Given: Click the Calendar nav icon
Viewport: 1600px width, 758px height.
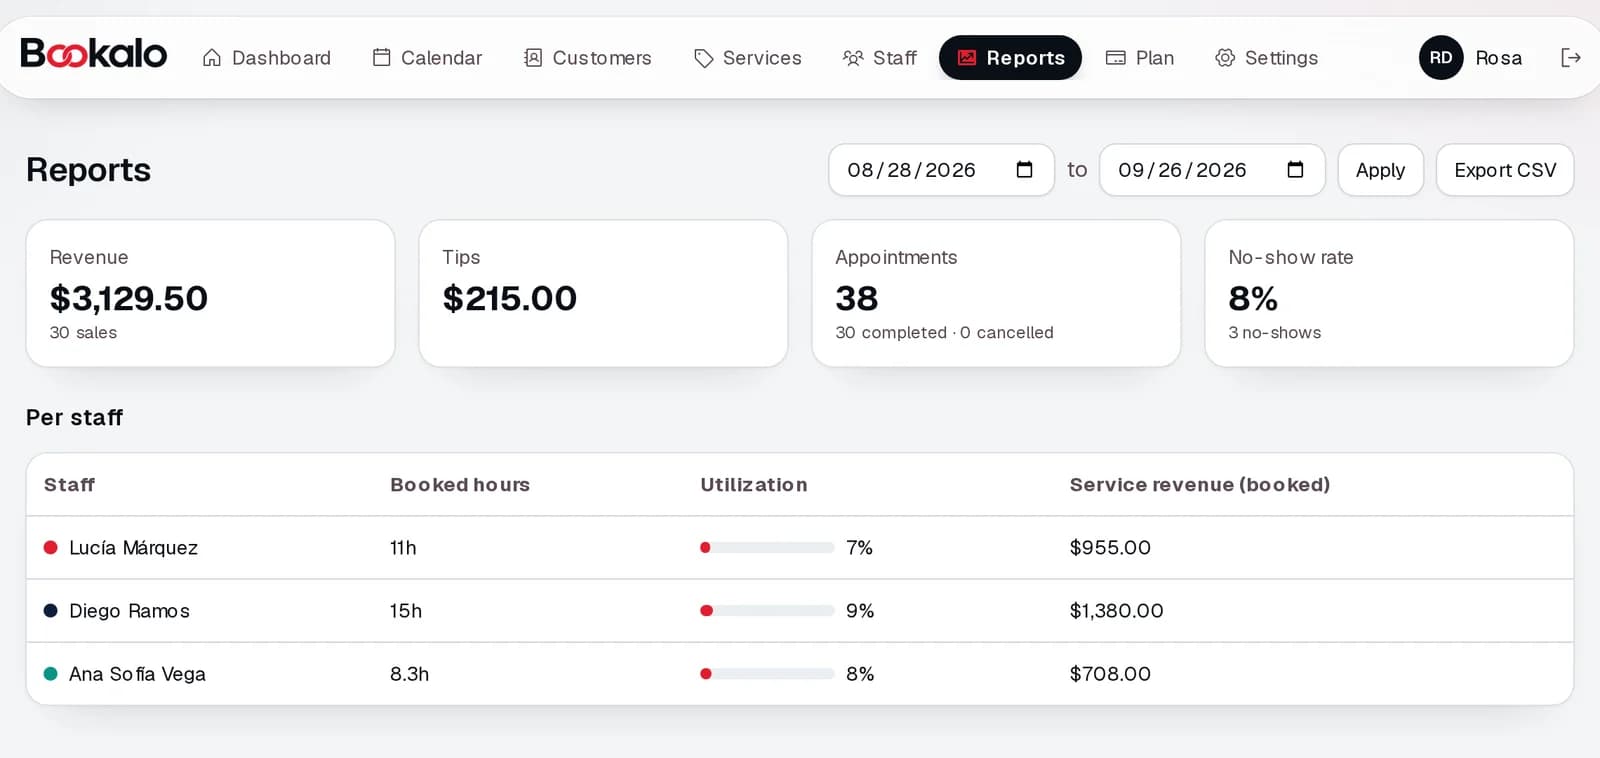Looking at the screenshot, I should [x=381, y=57].
